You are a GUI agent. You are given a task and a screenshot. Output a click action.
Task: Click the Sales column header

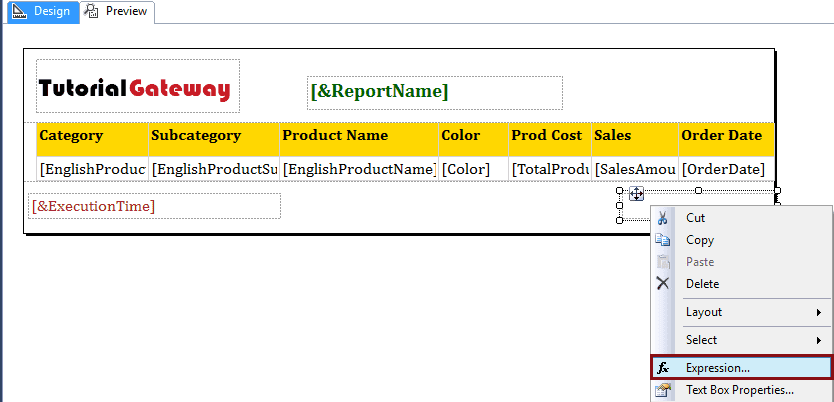635,139
